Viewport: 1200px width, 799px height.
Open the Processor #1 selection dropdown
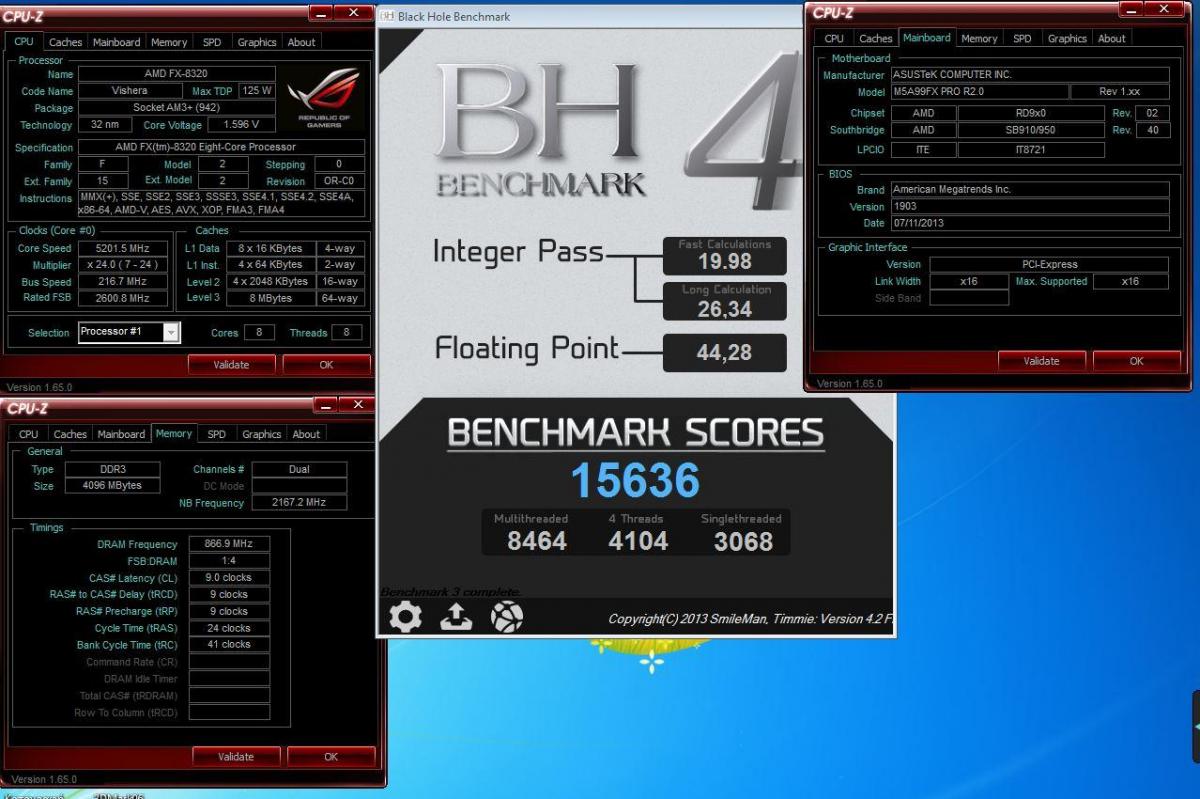click(129, 332)
